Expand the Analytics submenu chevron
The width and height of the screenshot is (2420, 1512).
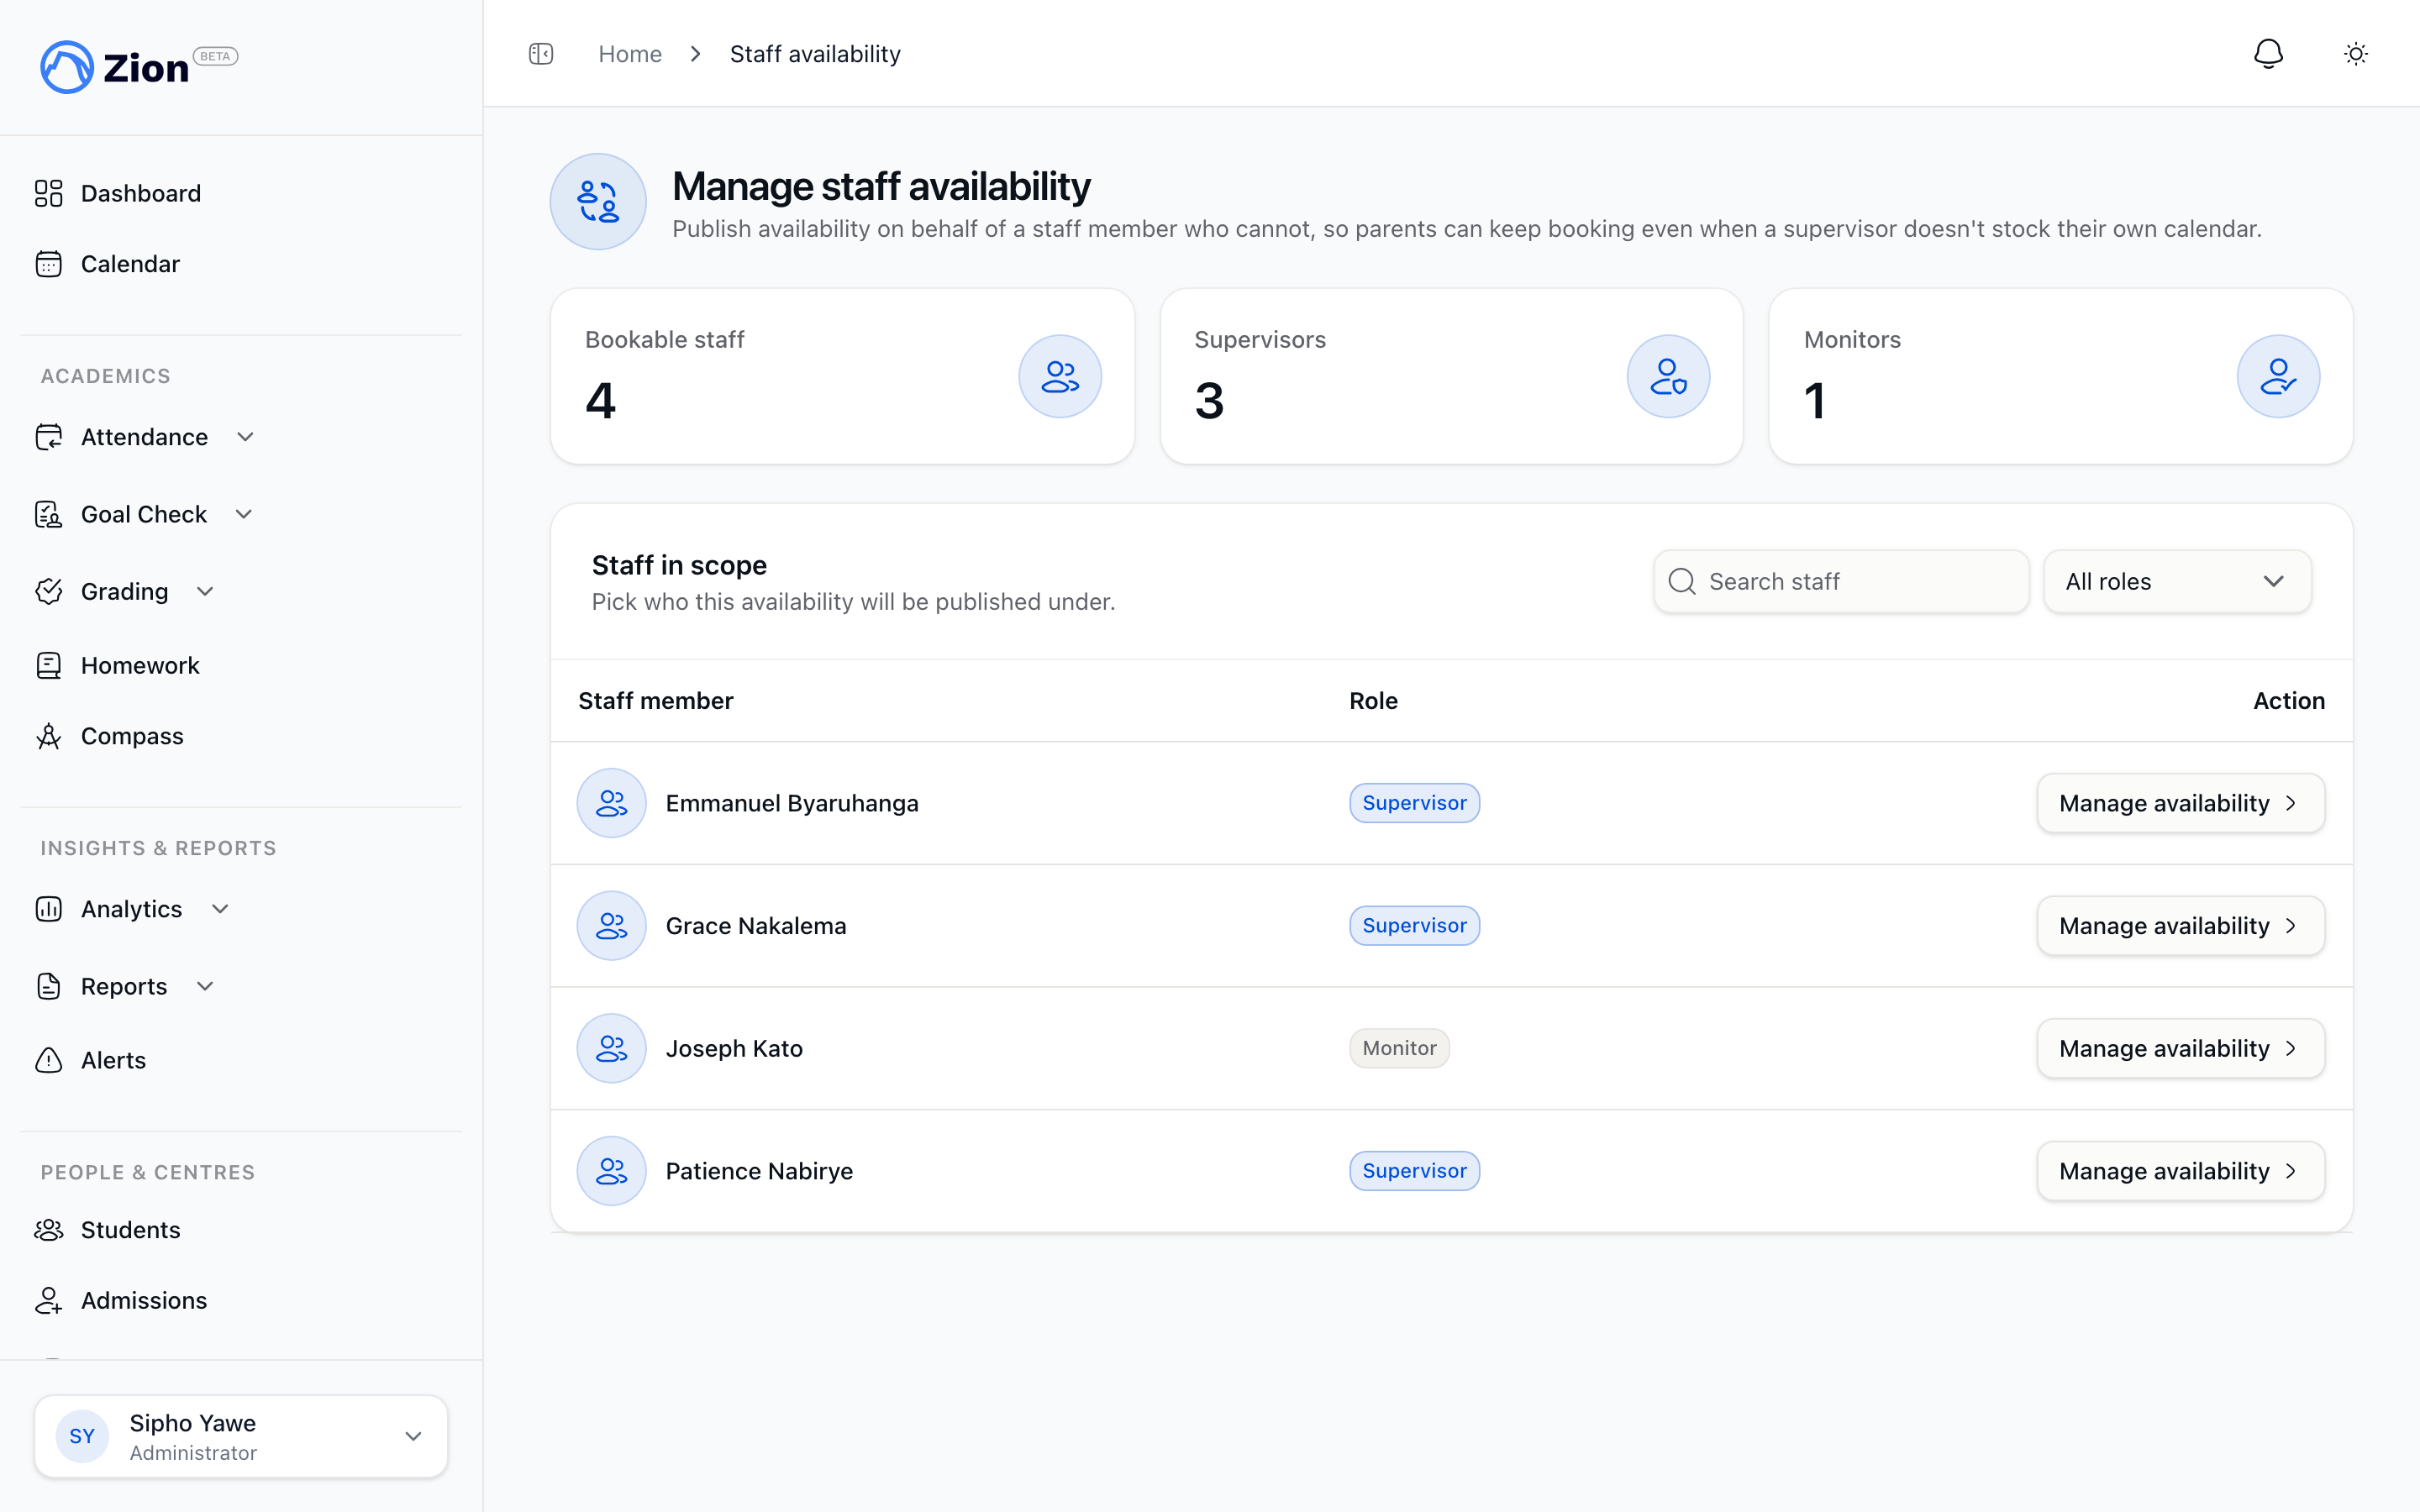(220, 909)
